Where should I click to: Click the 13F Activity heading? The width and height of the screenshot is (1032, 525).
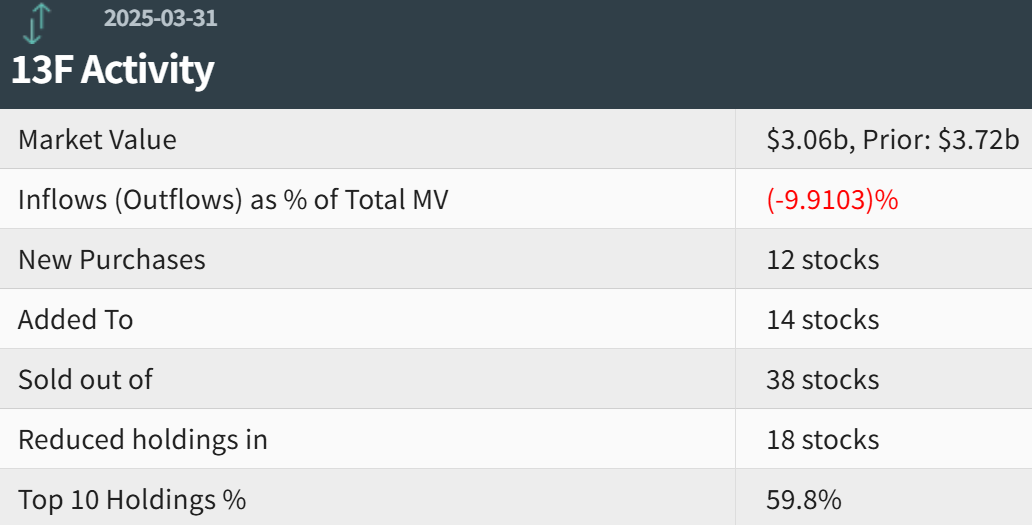click(x=113, y=70)
